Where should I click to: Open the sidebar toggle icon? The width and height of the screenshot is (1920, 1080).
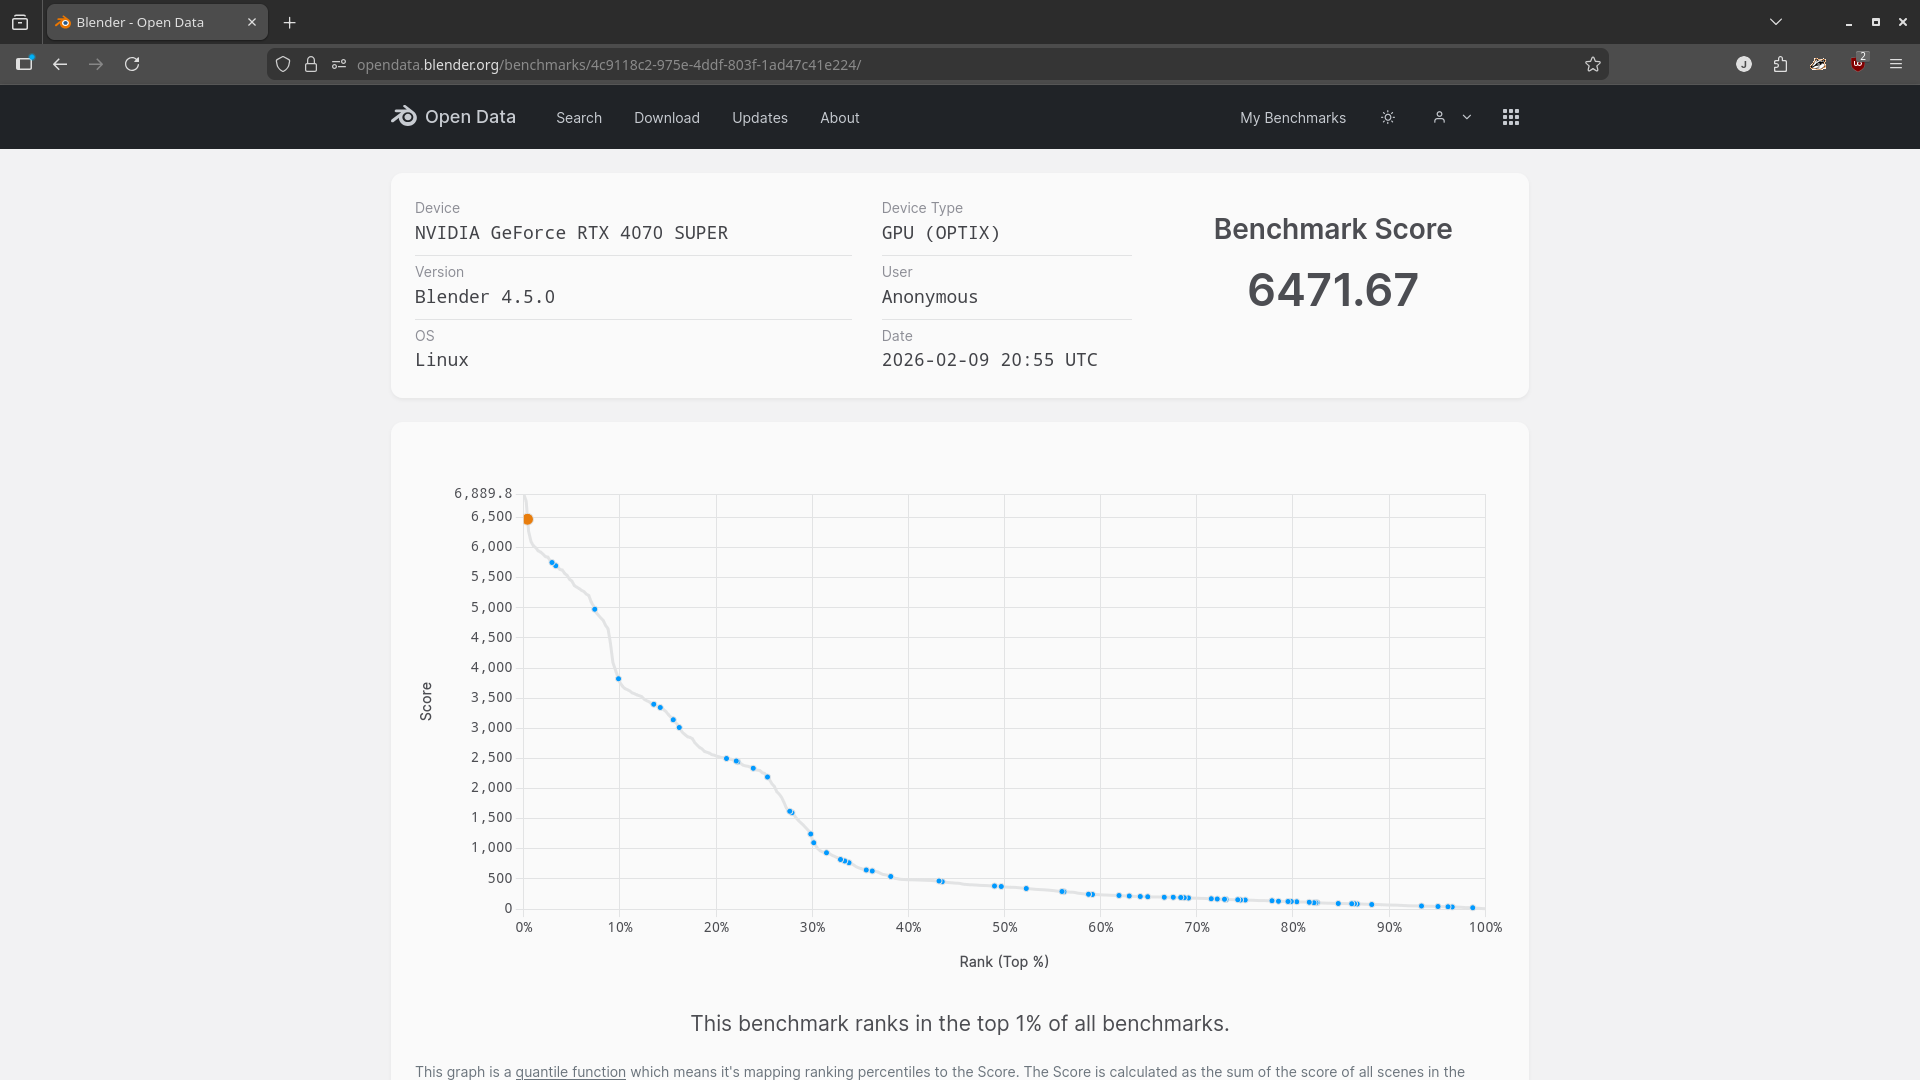(24, 64)
